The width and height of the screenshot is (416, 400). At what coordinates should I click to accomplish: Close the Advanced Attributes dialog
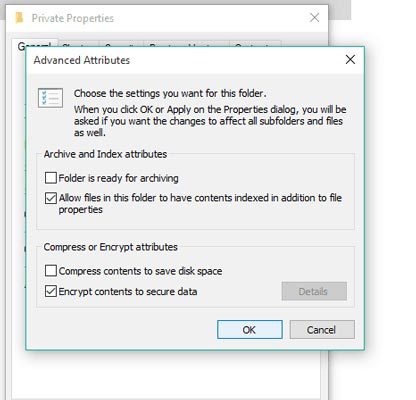pyautogui.click(x=350, y=60)
